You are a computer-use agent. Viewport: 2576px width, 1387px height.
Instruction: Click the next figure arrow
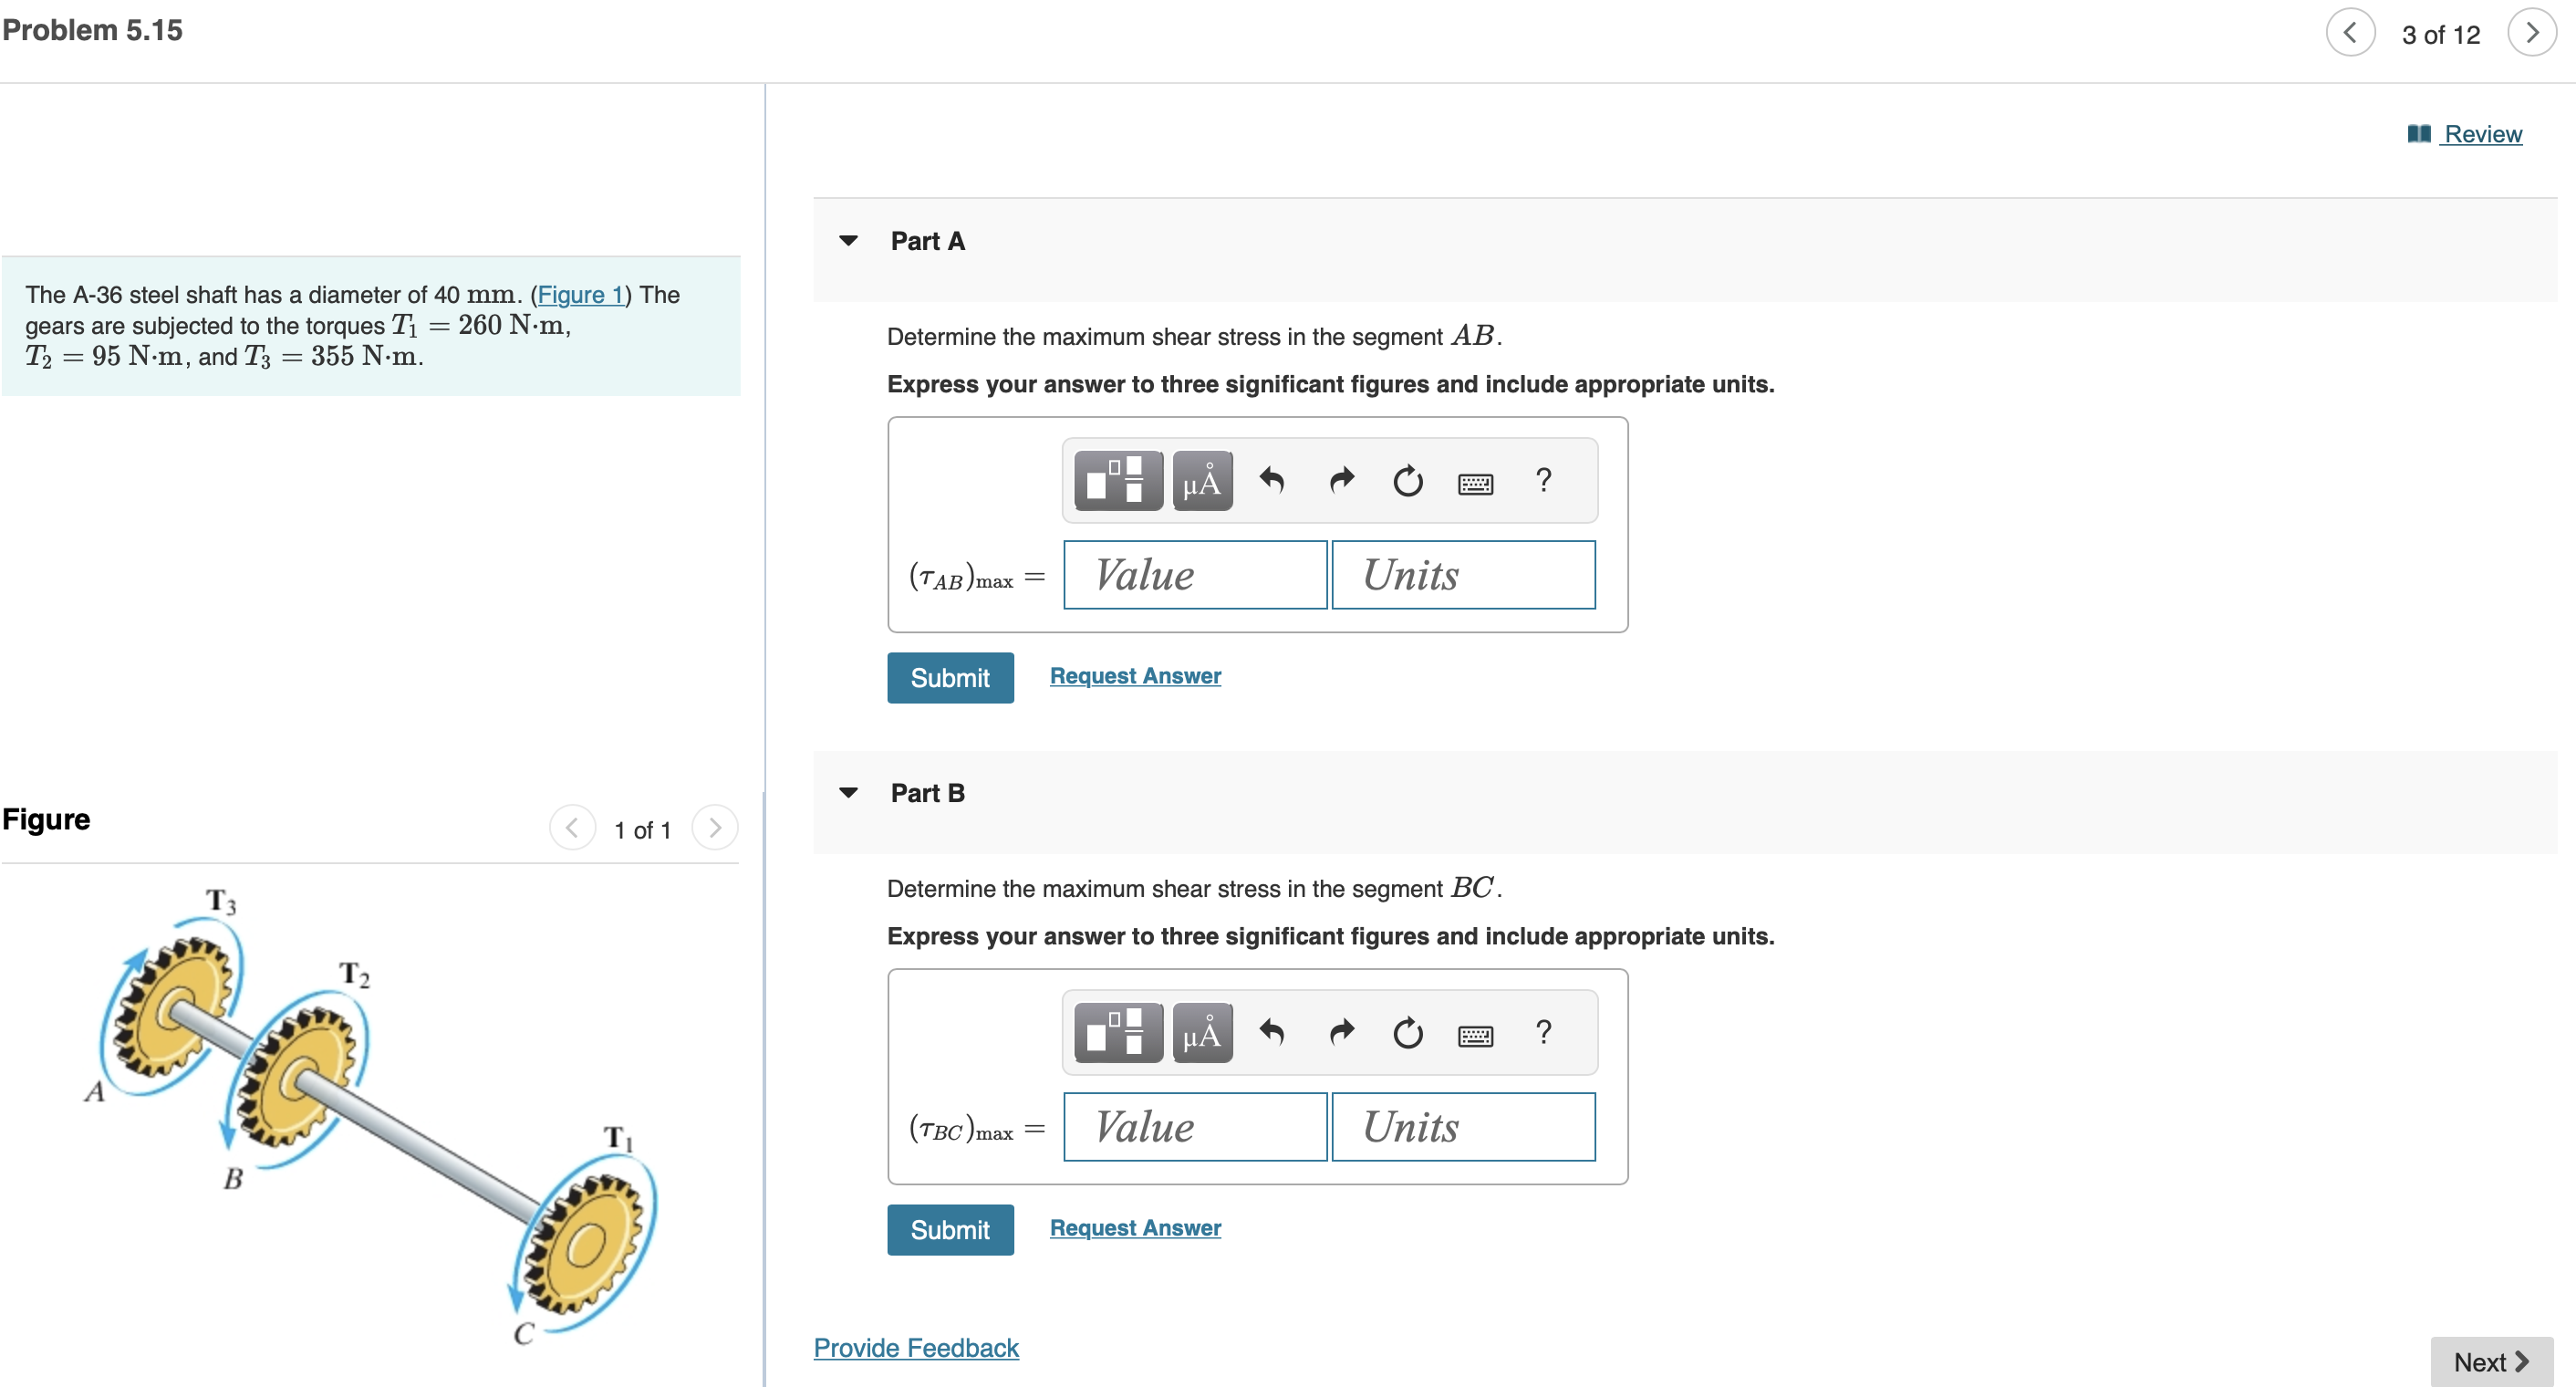pyautogui.click(x=714, y=828)
